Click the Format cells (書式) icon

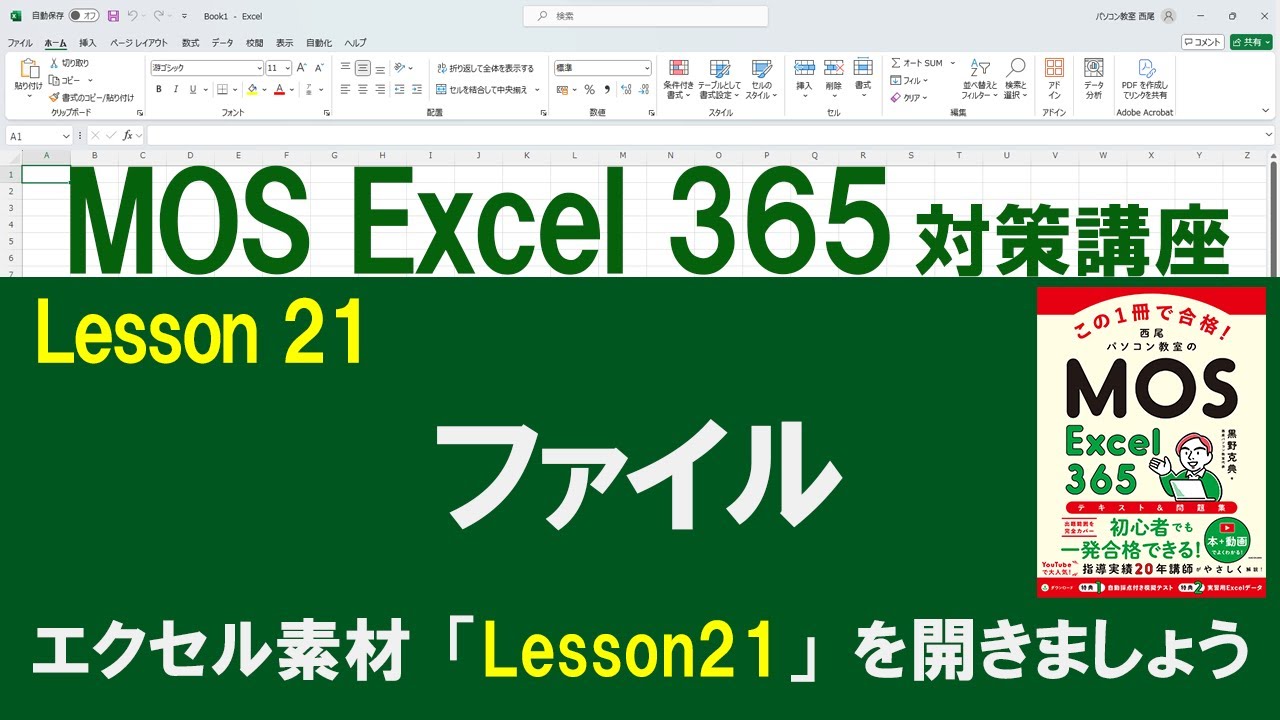pyautogui.click(x=862, y=67)
